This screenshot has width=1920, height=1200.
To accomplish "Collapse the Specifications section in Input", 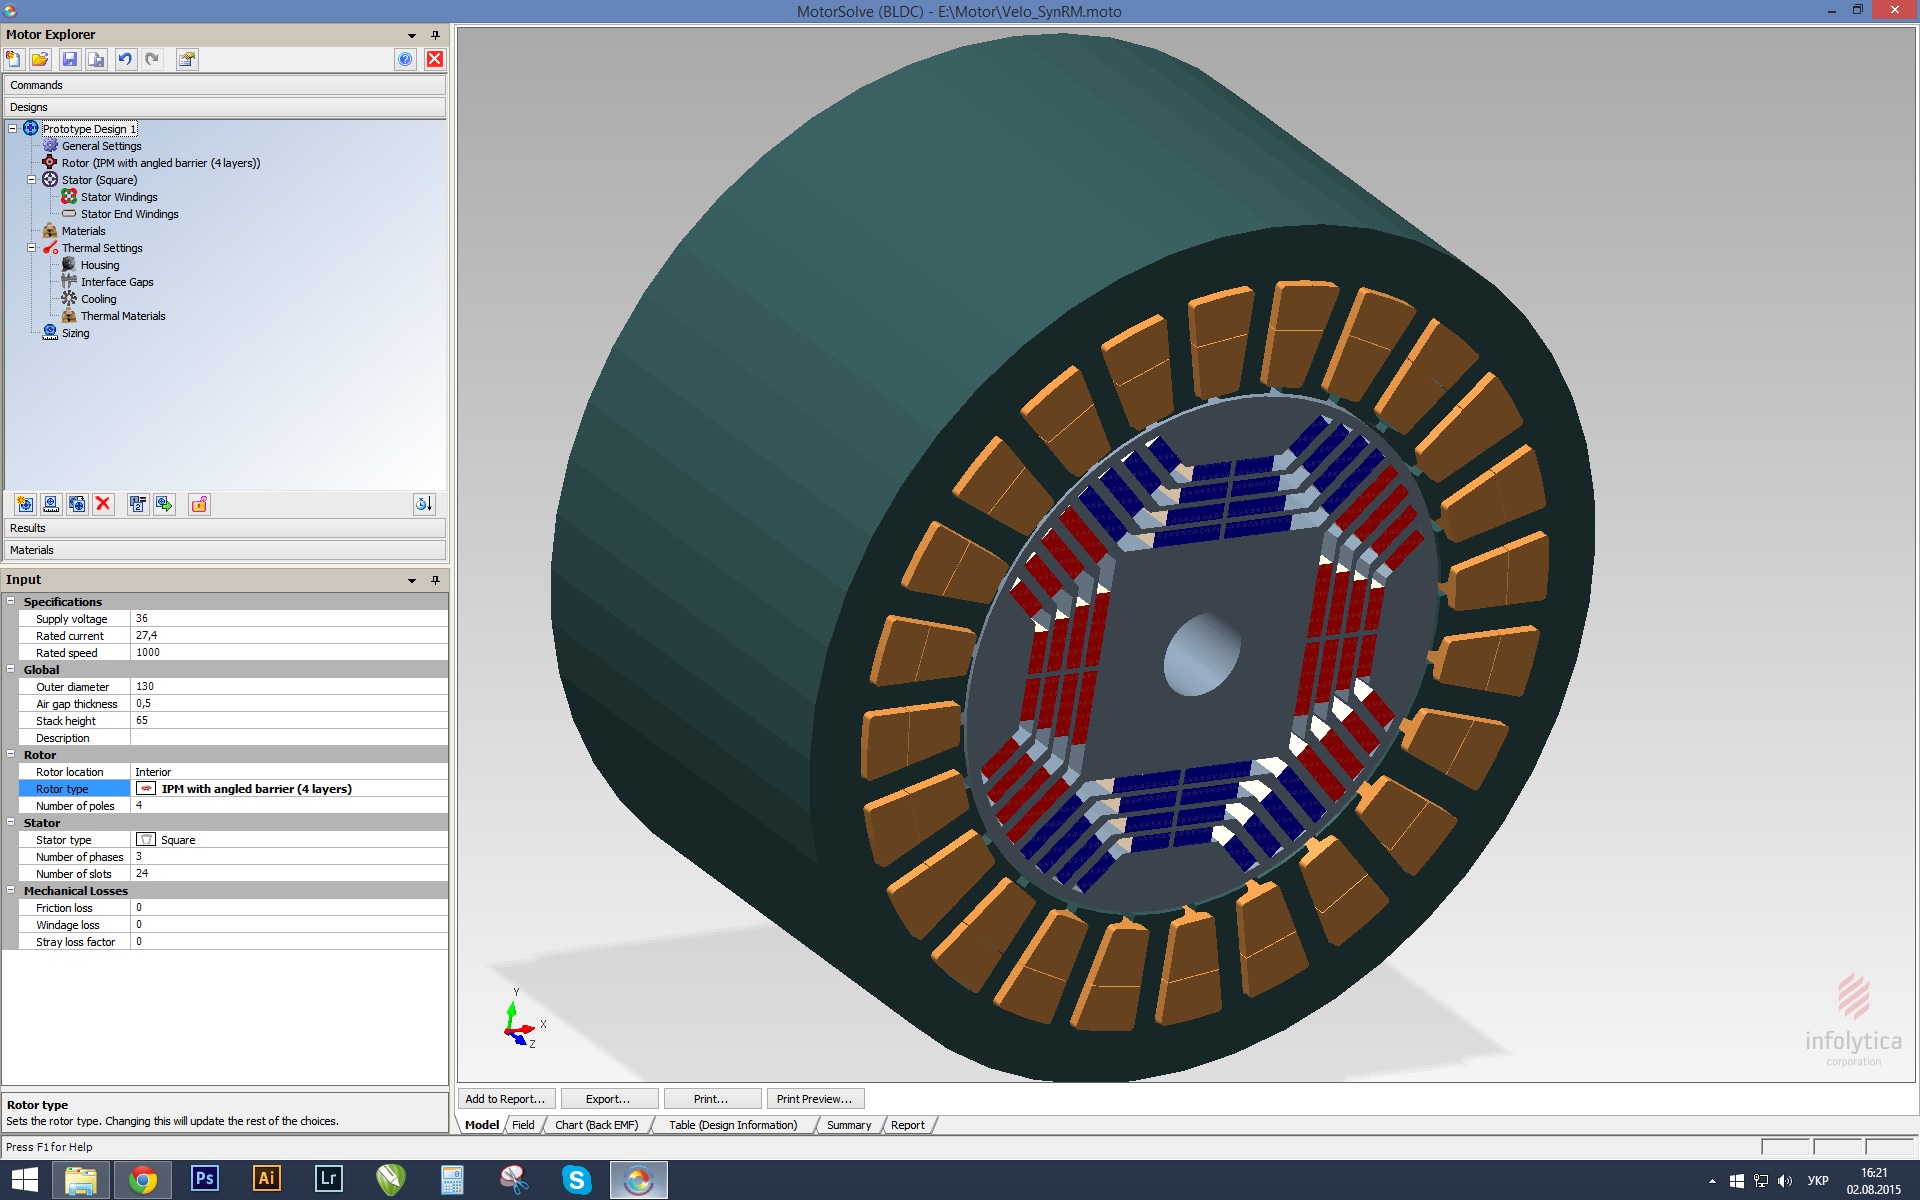I will point(11,601).
